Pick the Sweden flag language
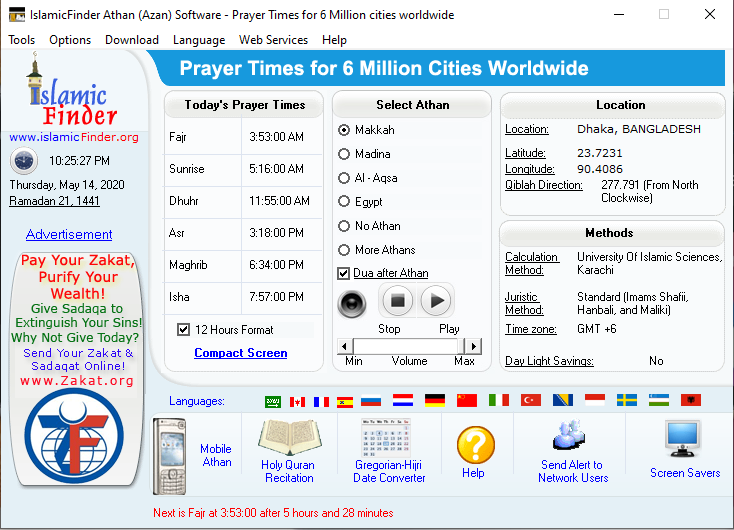 pyautogui.click(x=627, y=400)
